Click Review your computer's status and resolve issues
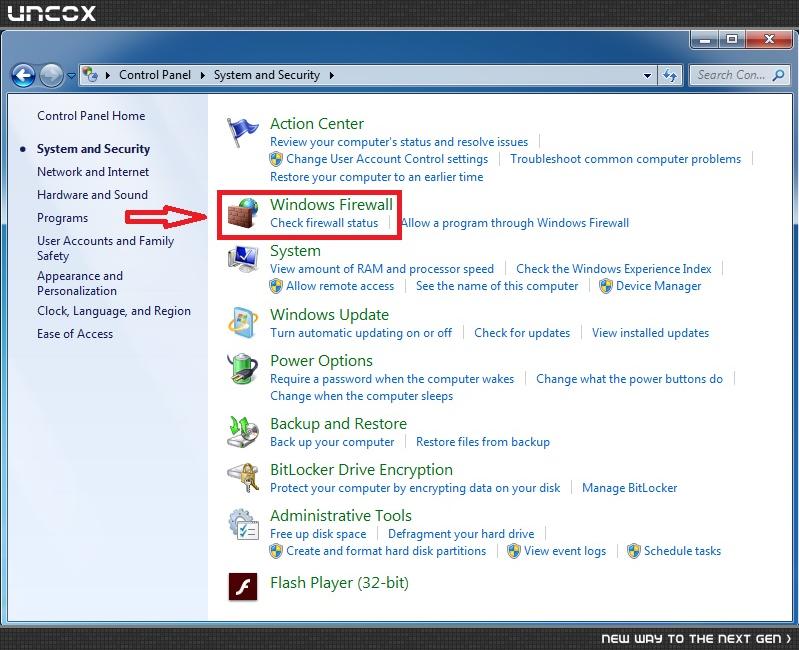 [399, 142]
